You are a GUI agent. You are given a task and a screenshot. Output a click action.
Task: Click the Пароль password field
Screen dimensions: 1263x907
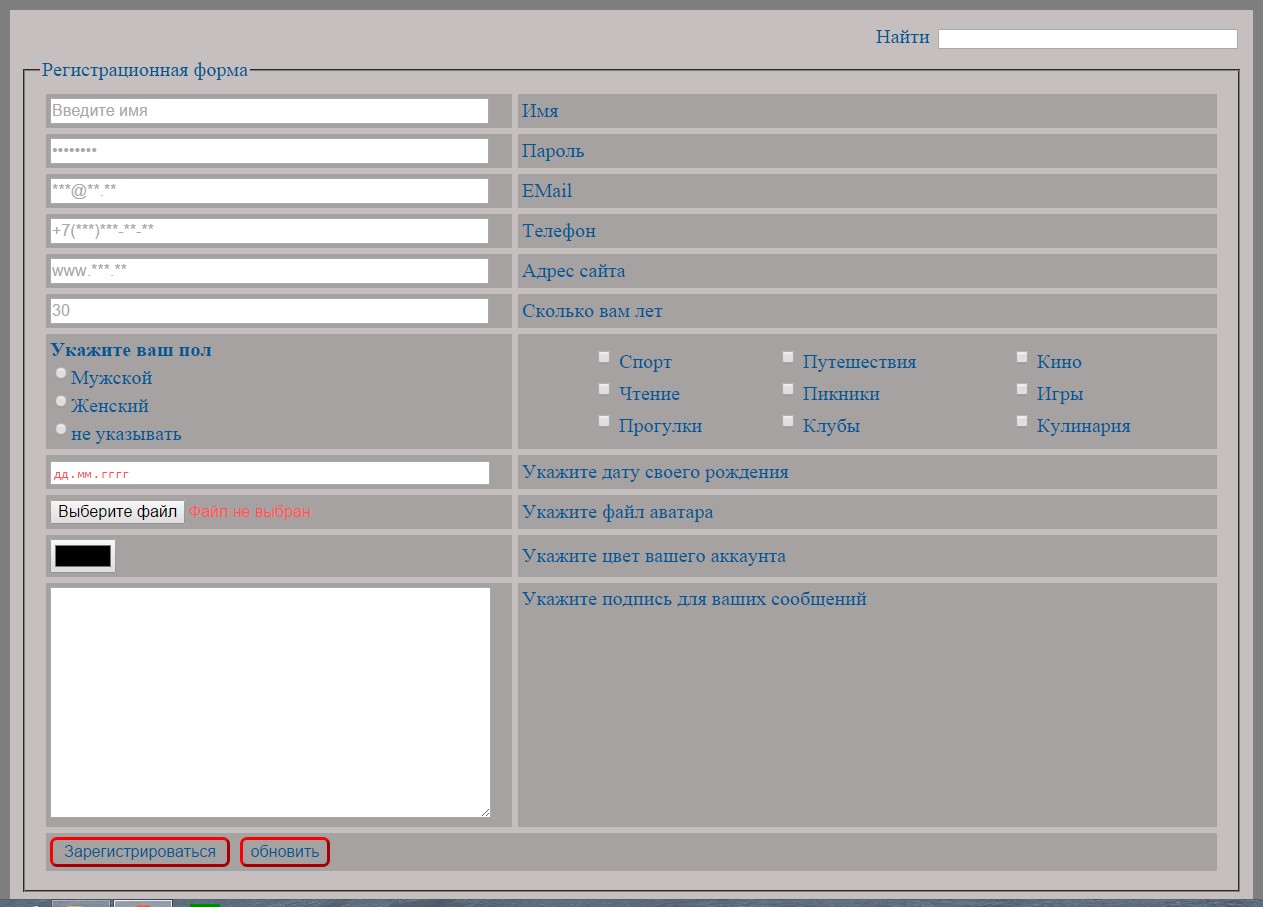click(x=269, y=151)
